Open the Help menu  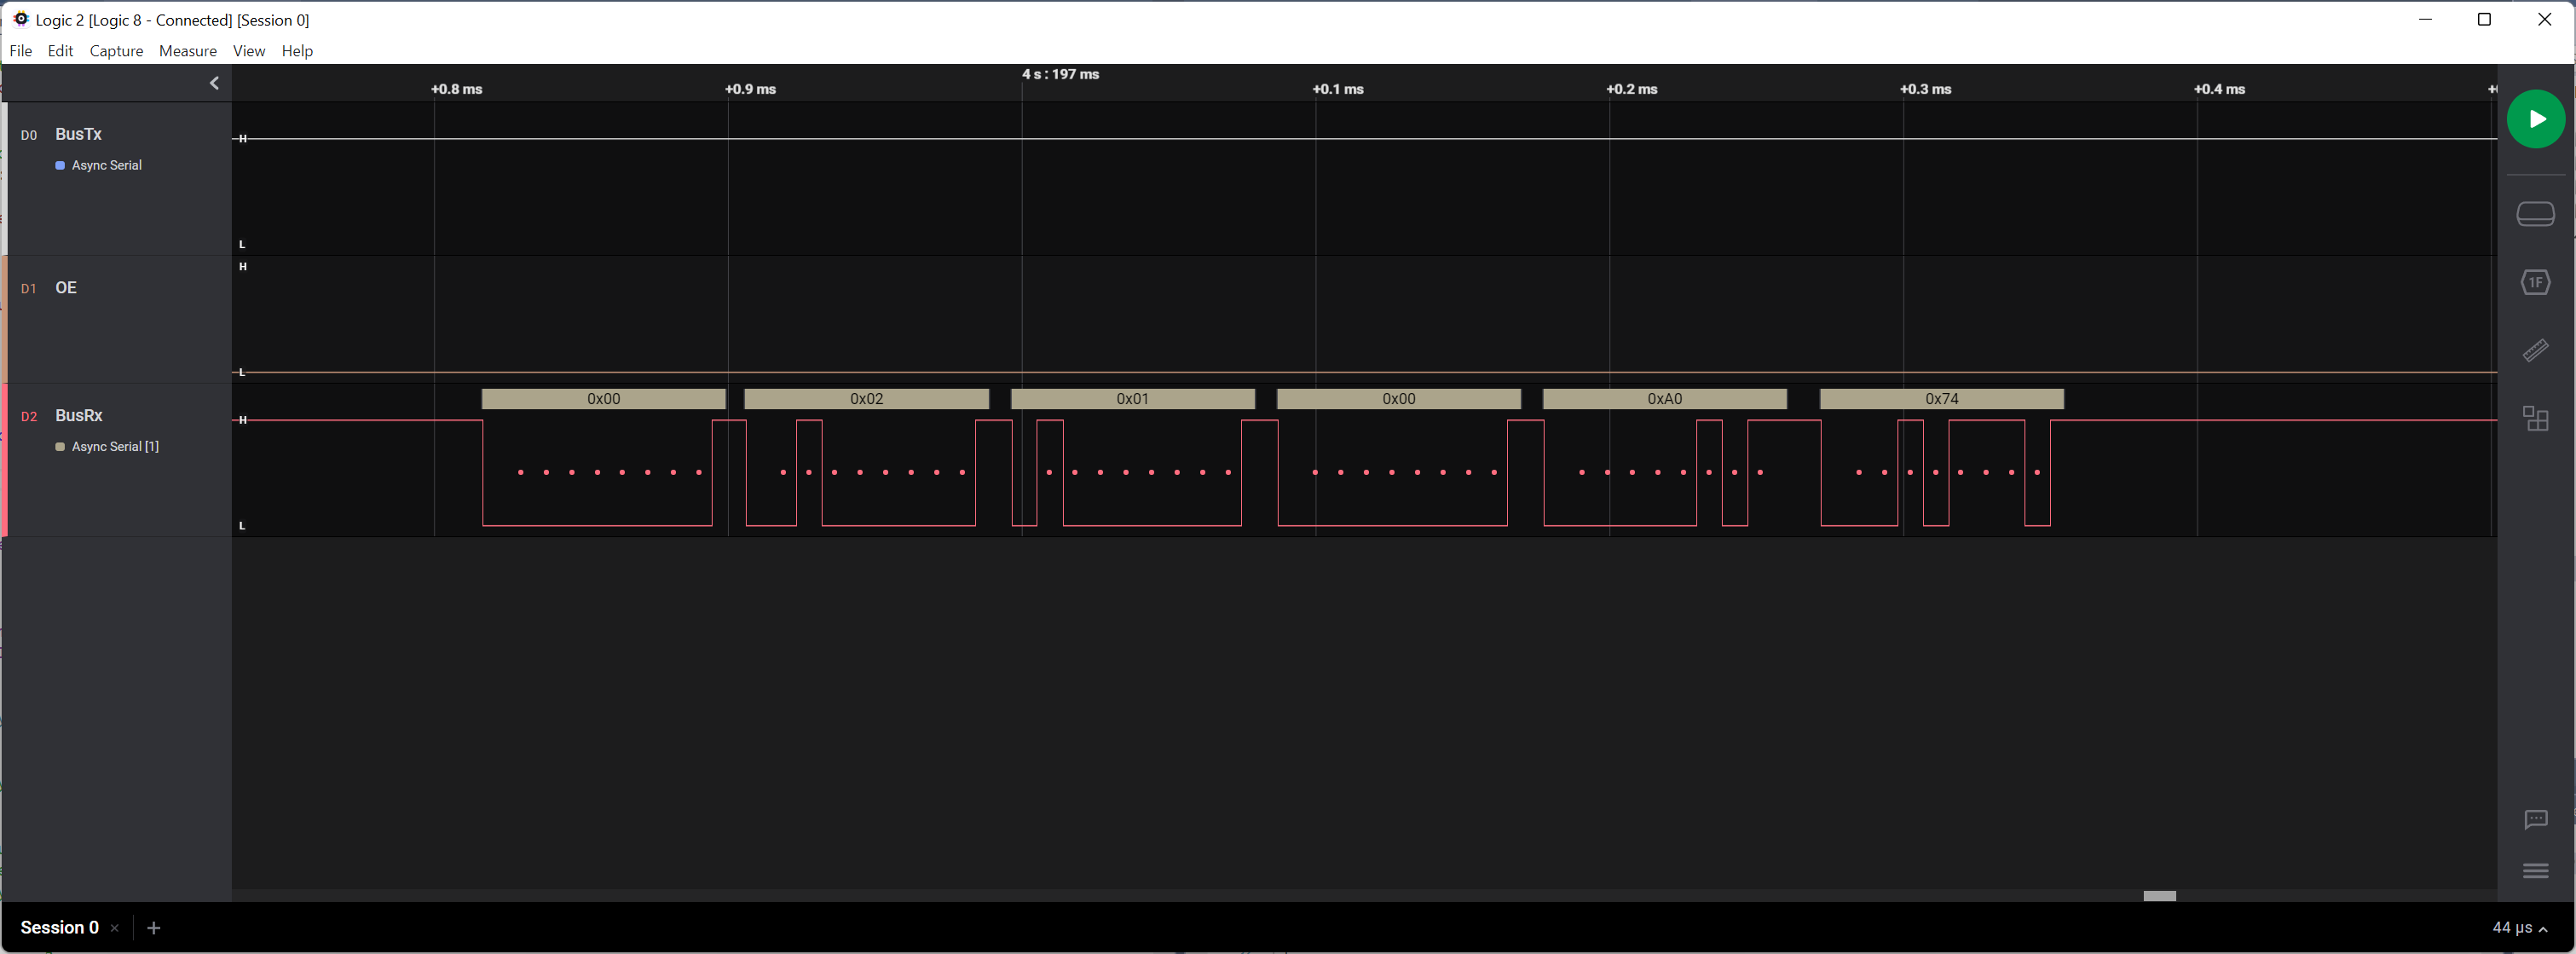(x=297, y=51)
